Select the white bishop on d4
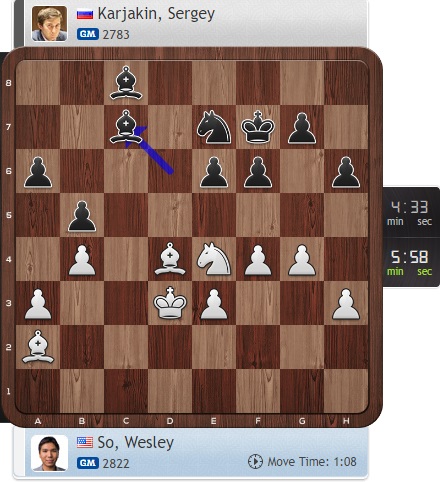440x482 pixels. [x=170, y=259]
